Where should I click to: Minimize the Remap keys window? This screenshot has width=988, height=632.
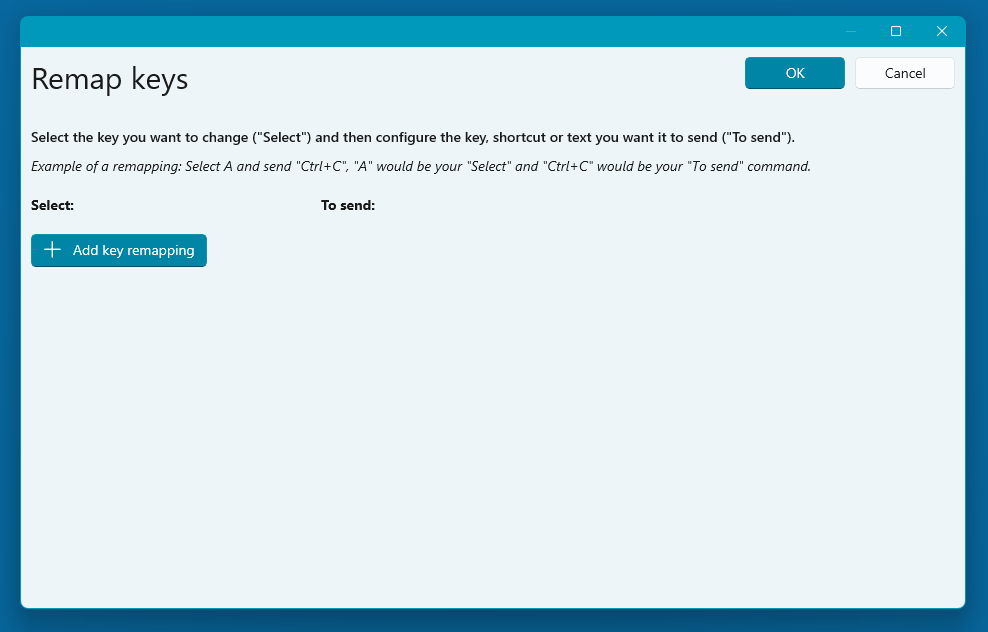[x=850, y=31]
